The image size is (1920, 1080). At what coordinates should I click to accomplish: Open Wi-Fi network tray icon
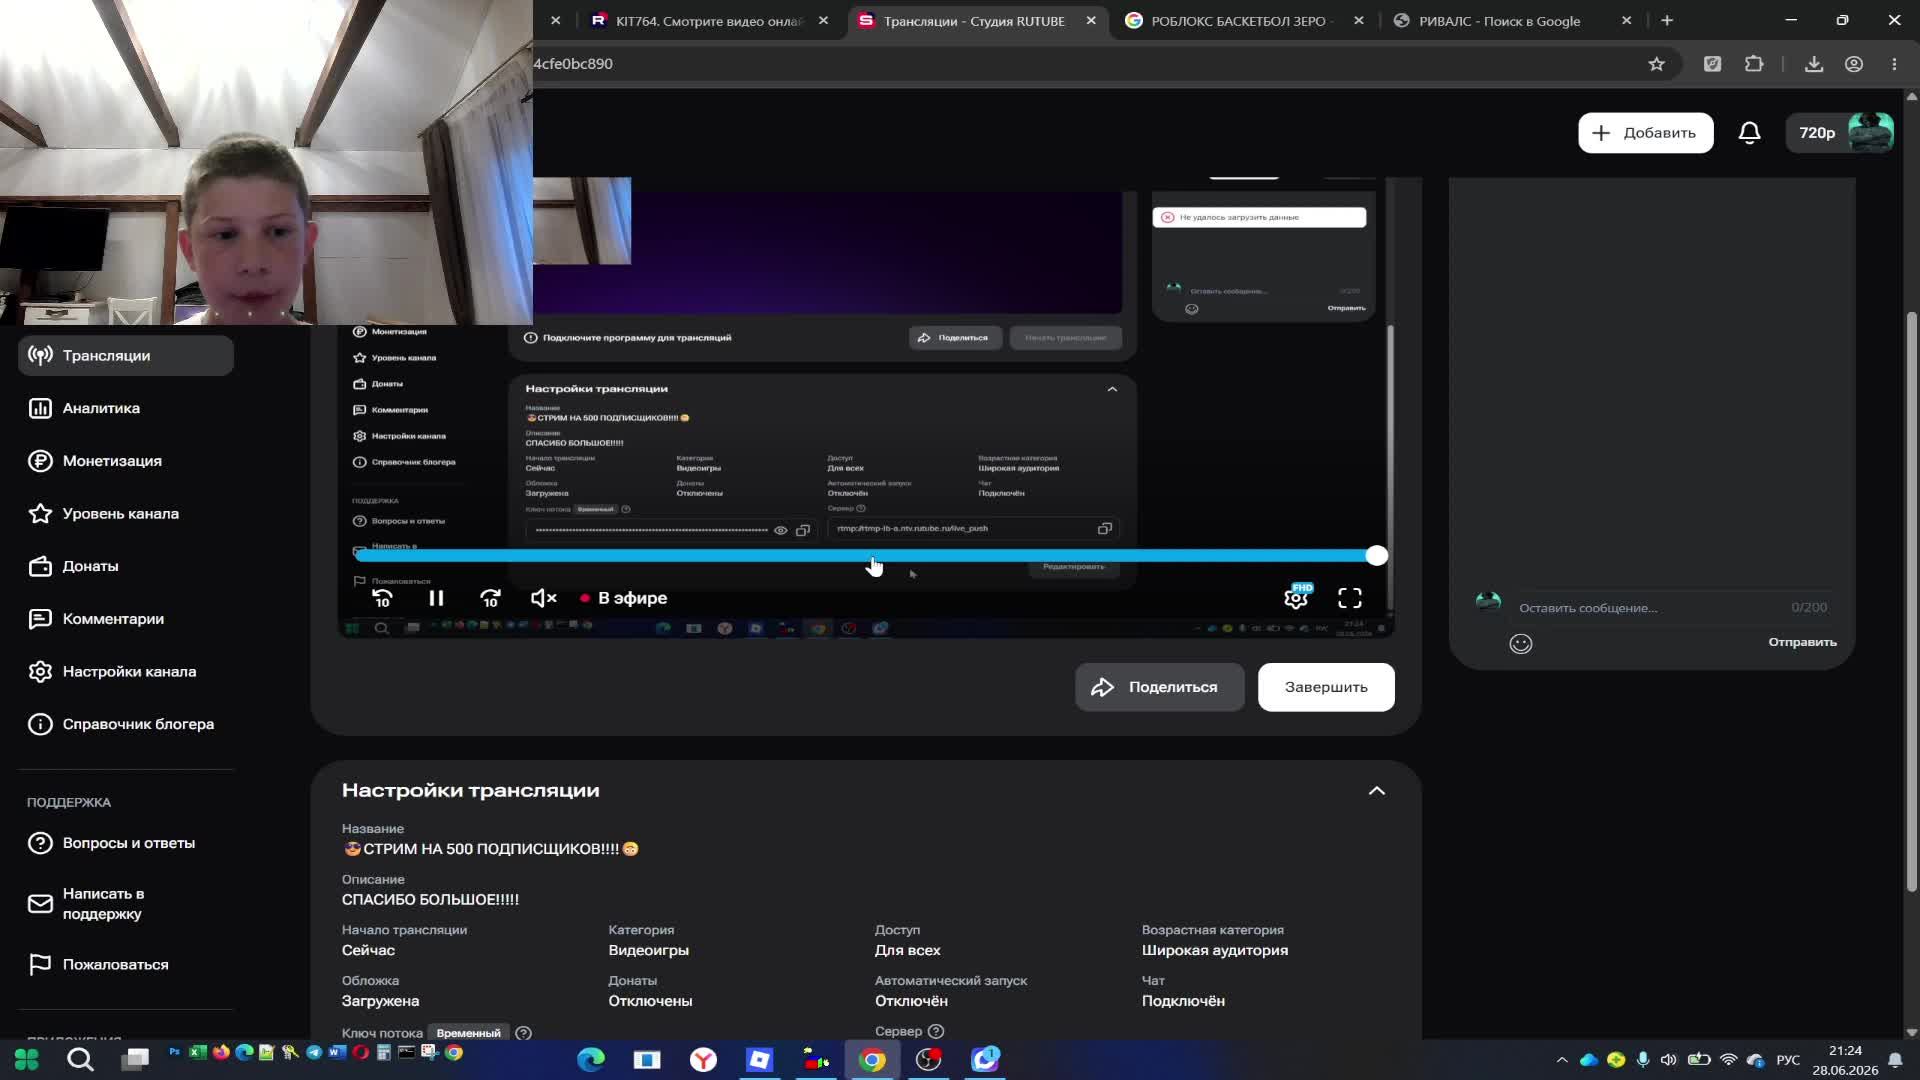click(1729, 1060)
